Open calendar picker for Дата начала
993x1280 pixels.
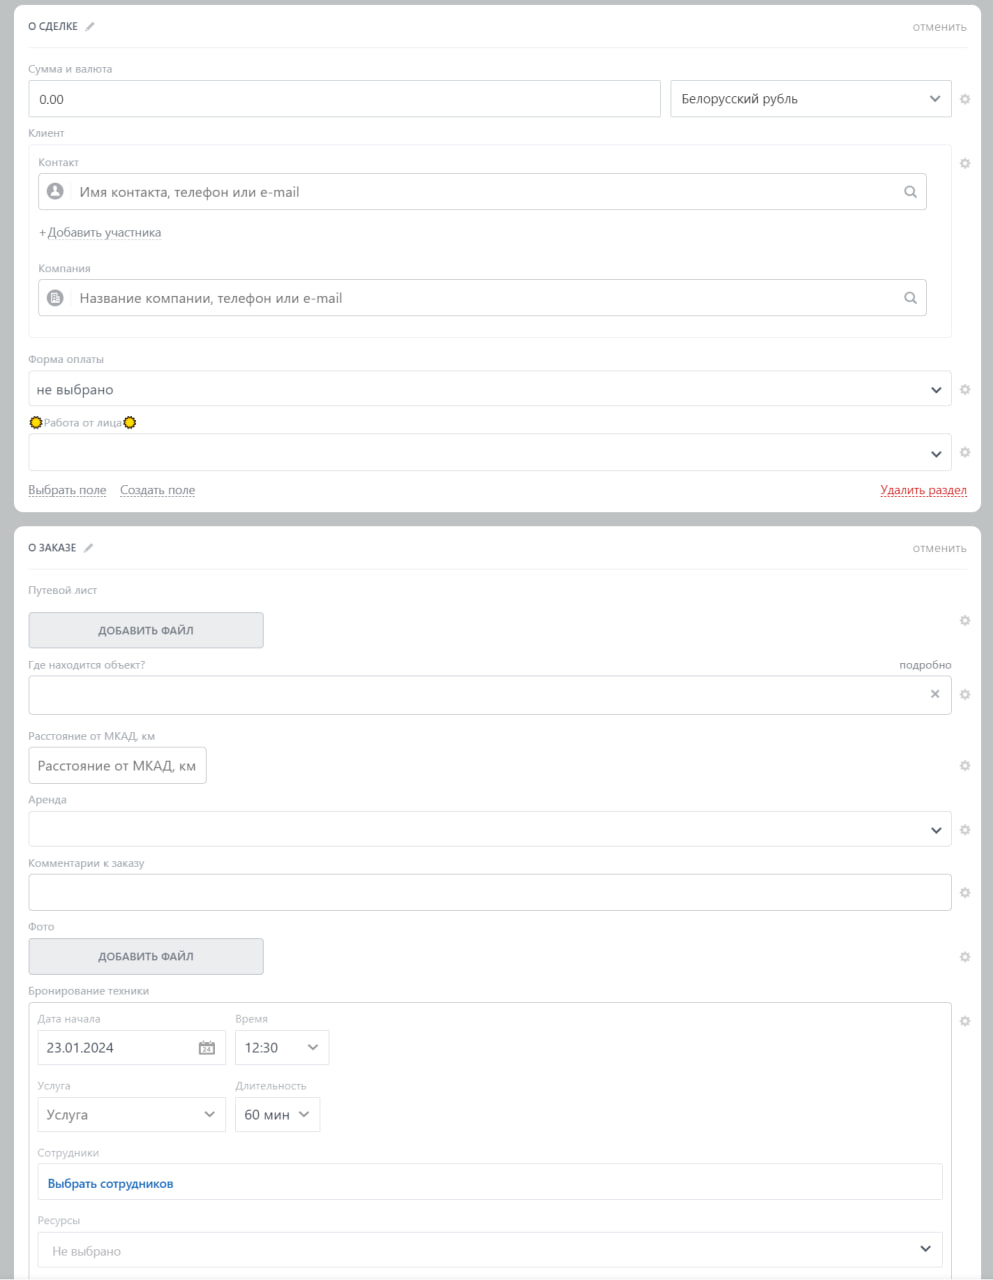(207, 1048)
